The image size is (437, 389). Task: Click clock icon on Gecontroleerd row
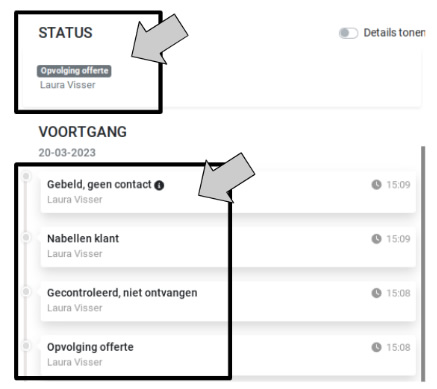pos(376,293)
